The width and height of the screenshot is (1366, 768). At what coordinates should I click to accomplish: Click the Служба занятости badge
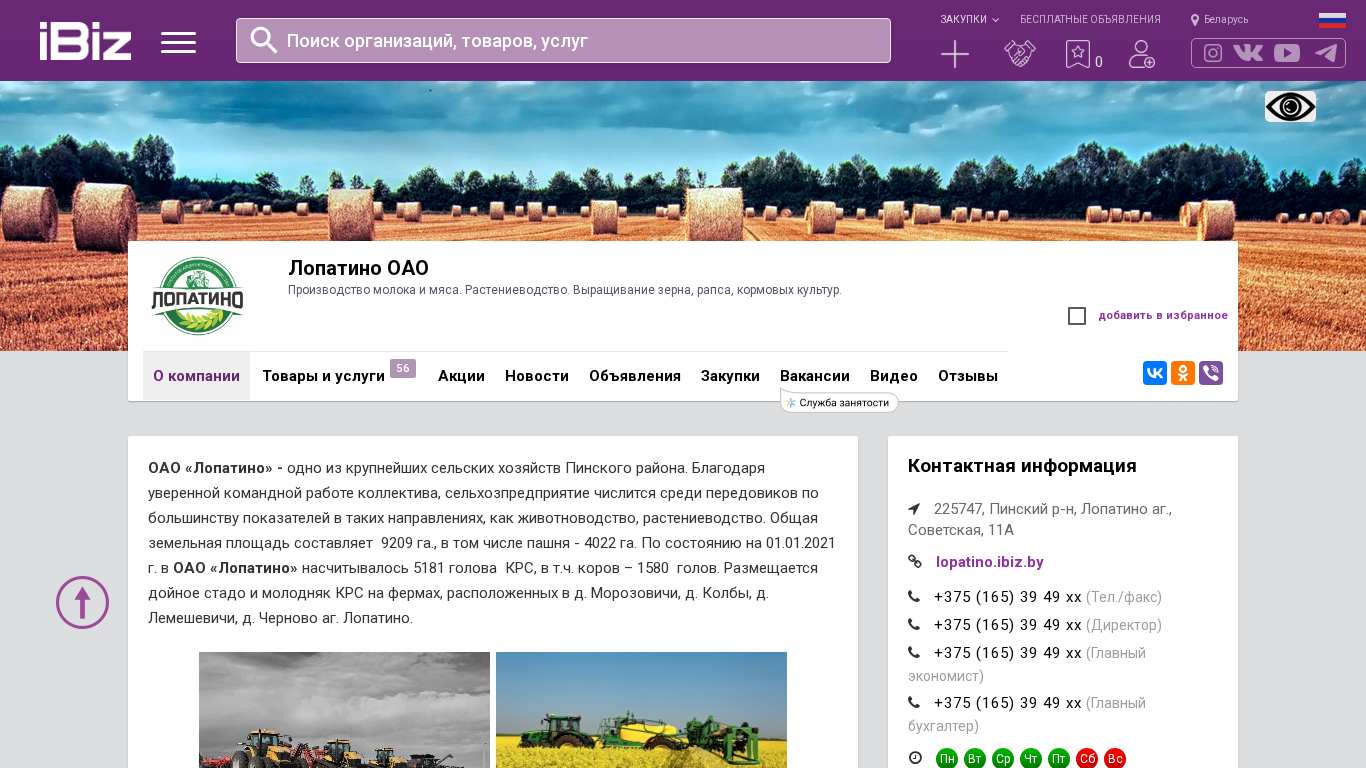840,402
